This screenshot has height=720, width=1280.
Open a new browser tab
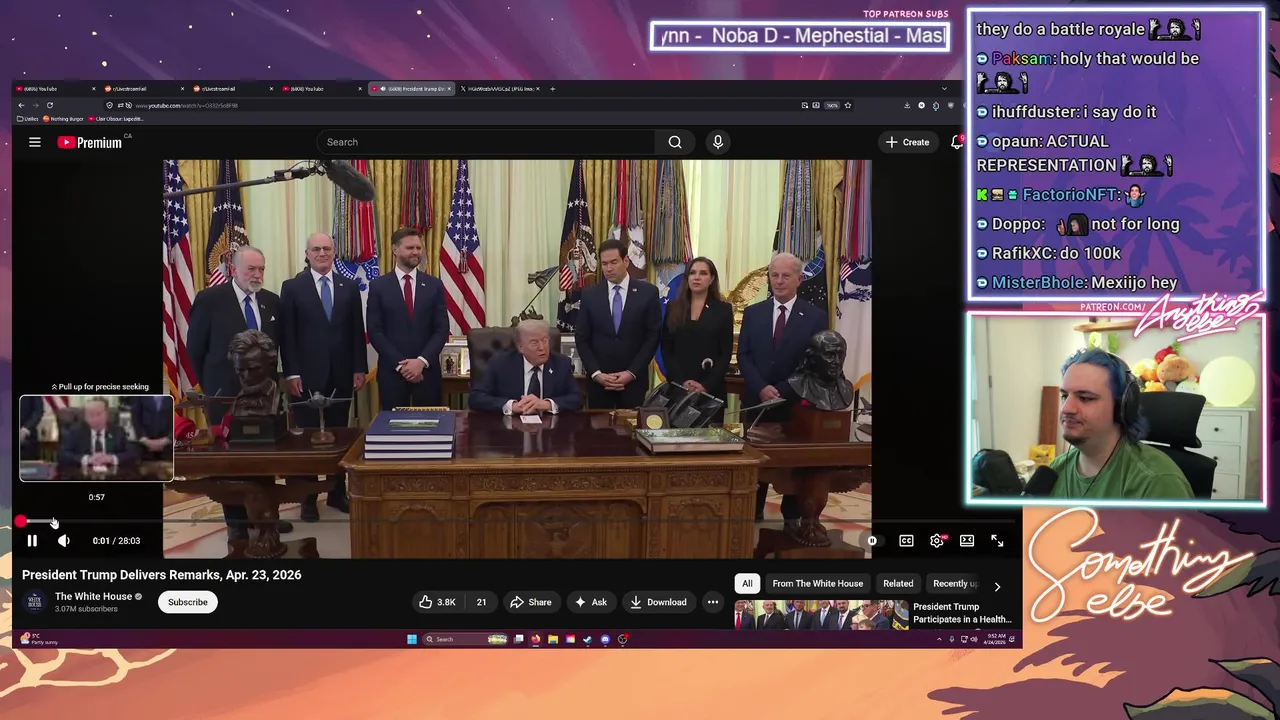(553, 89)
